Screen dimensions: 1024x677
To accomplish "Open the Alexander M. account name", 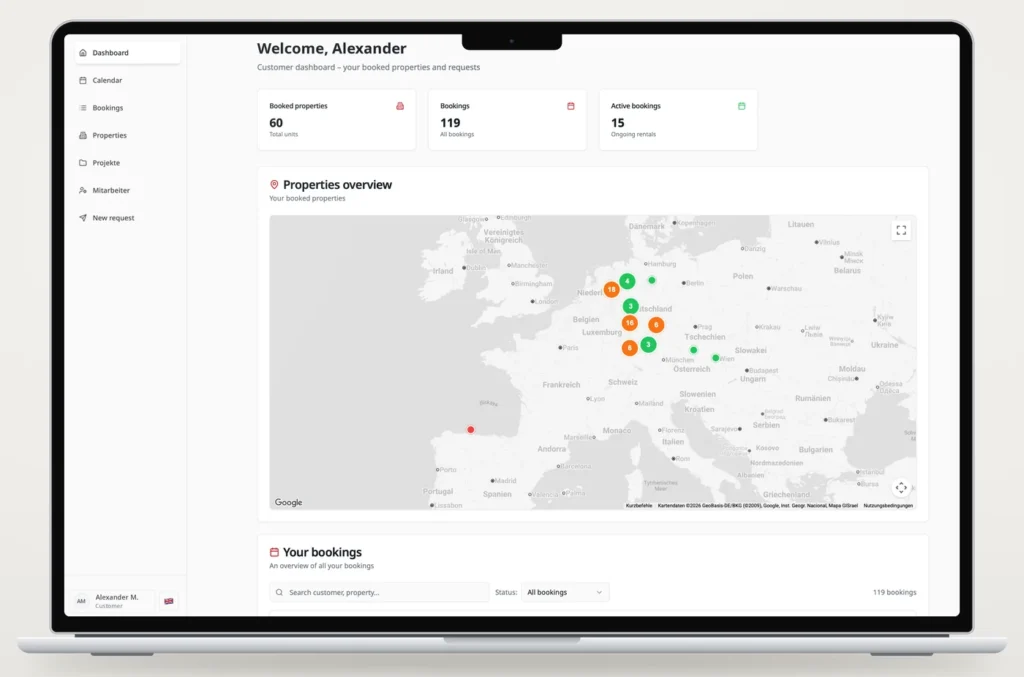I will tap(117, 597).
